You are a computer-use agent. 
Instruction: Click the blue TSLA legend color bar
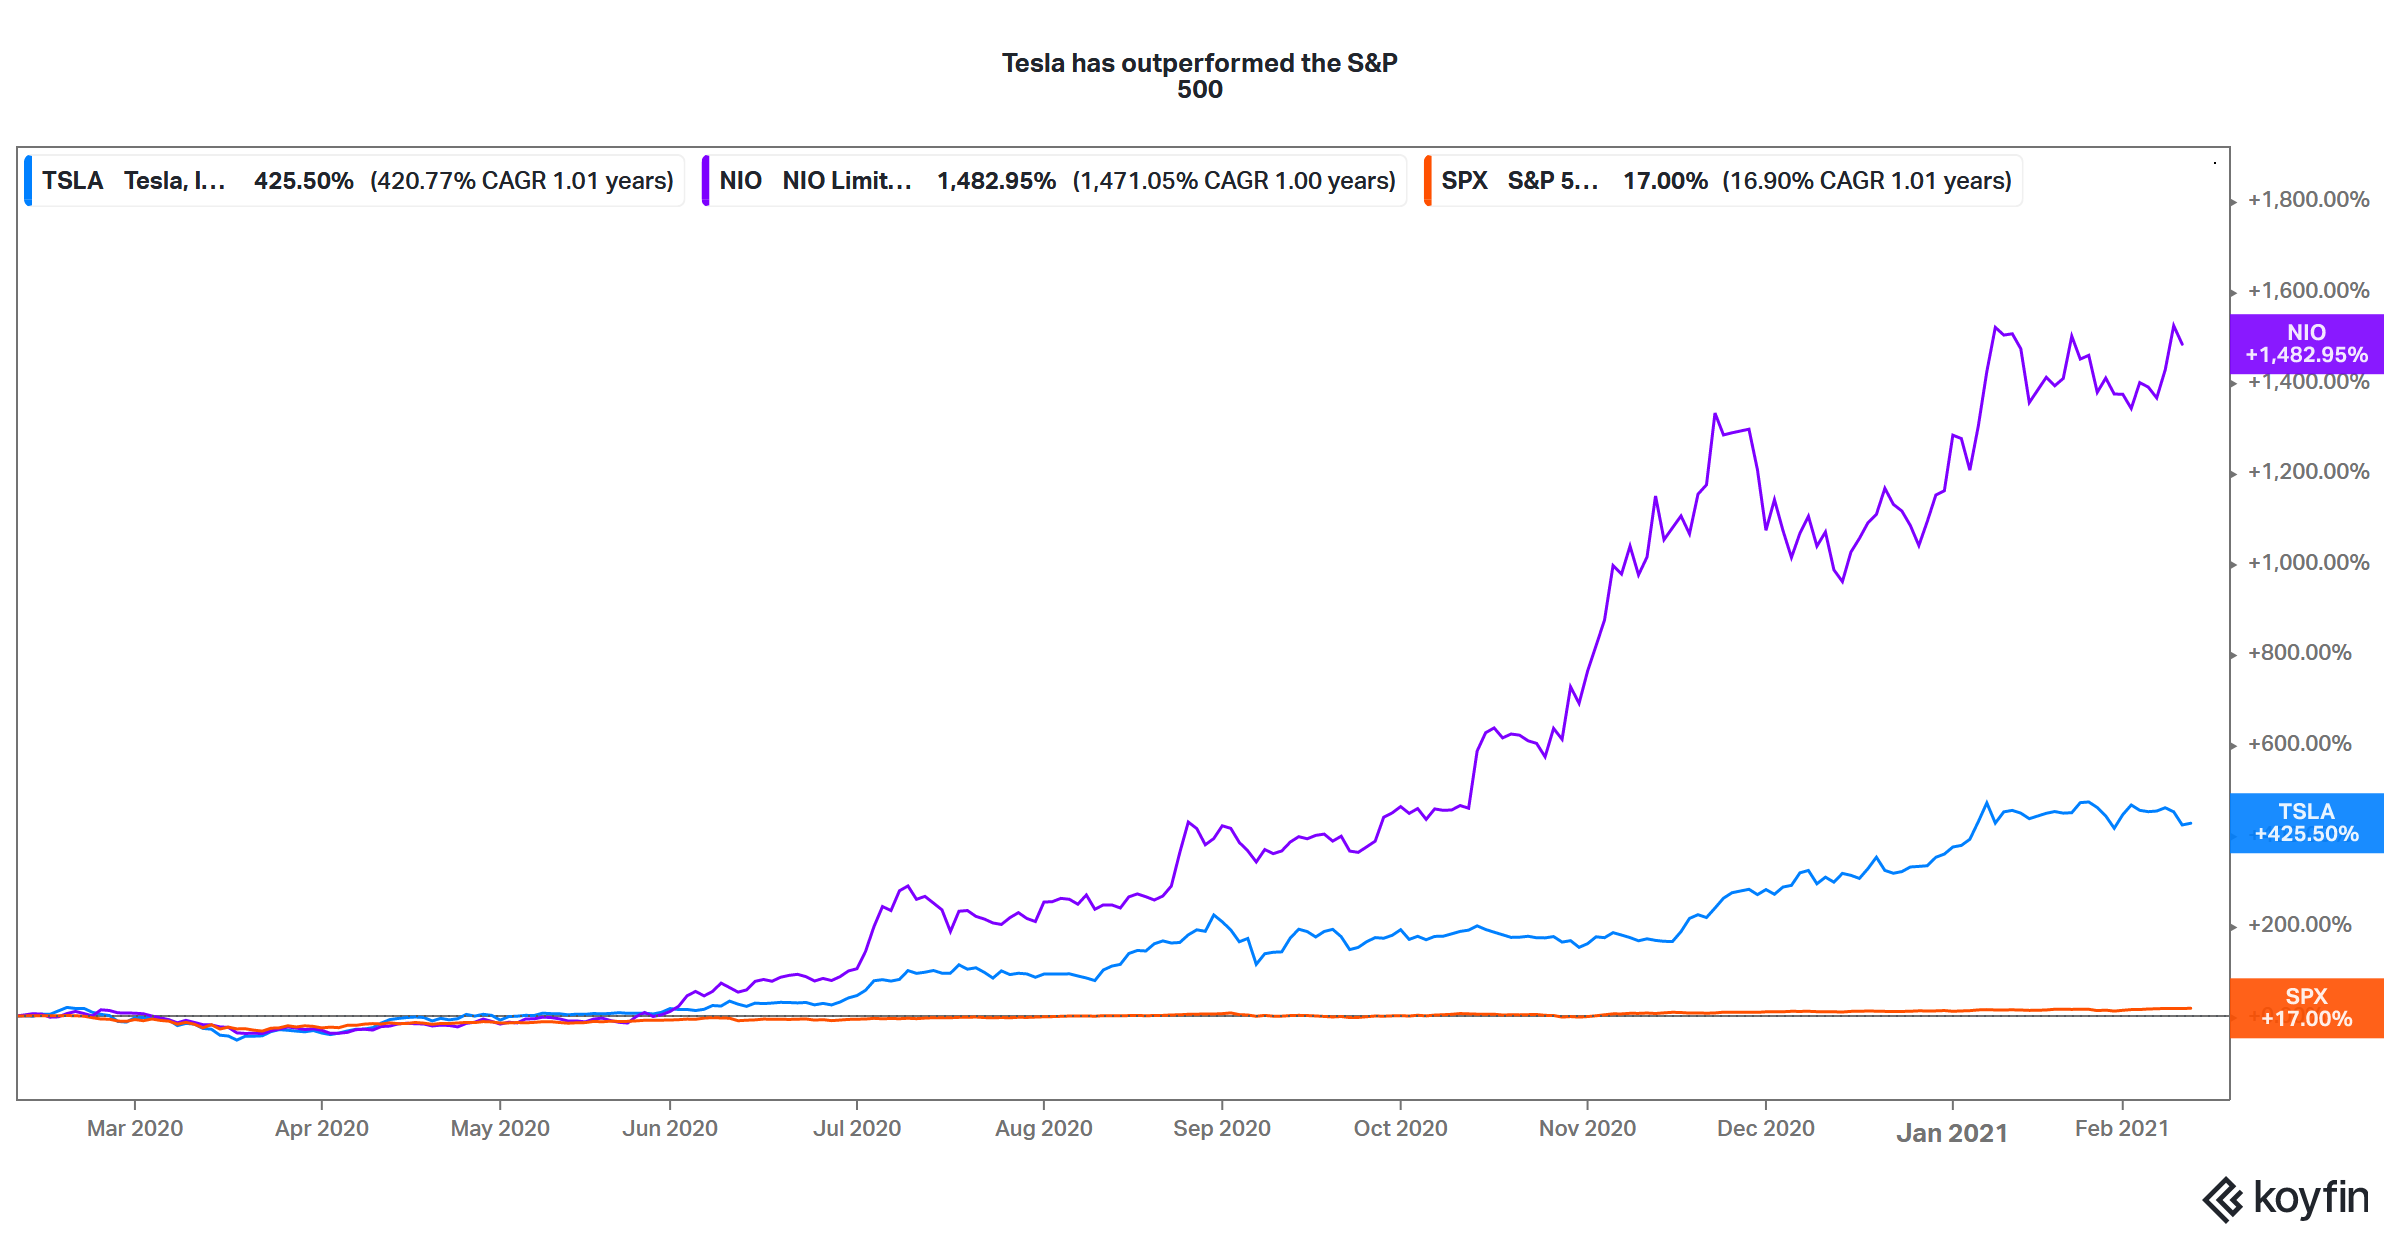[x=28, y=181]
